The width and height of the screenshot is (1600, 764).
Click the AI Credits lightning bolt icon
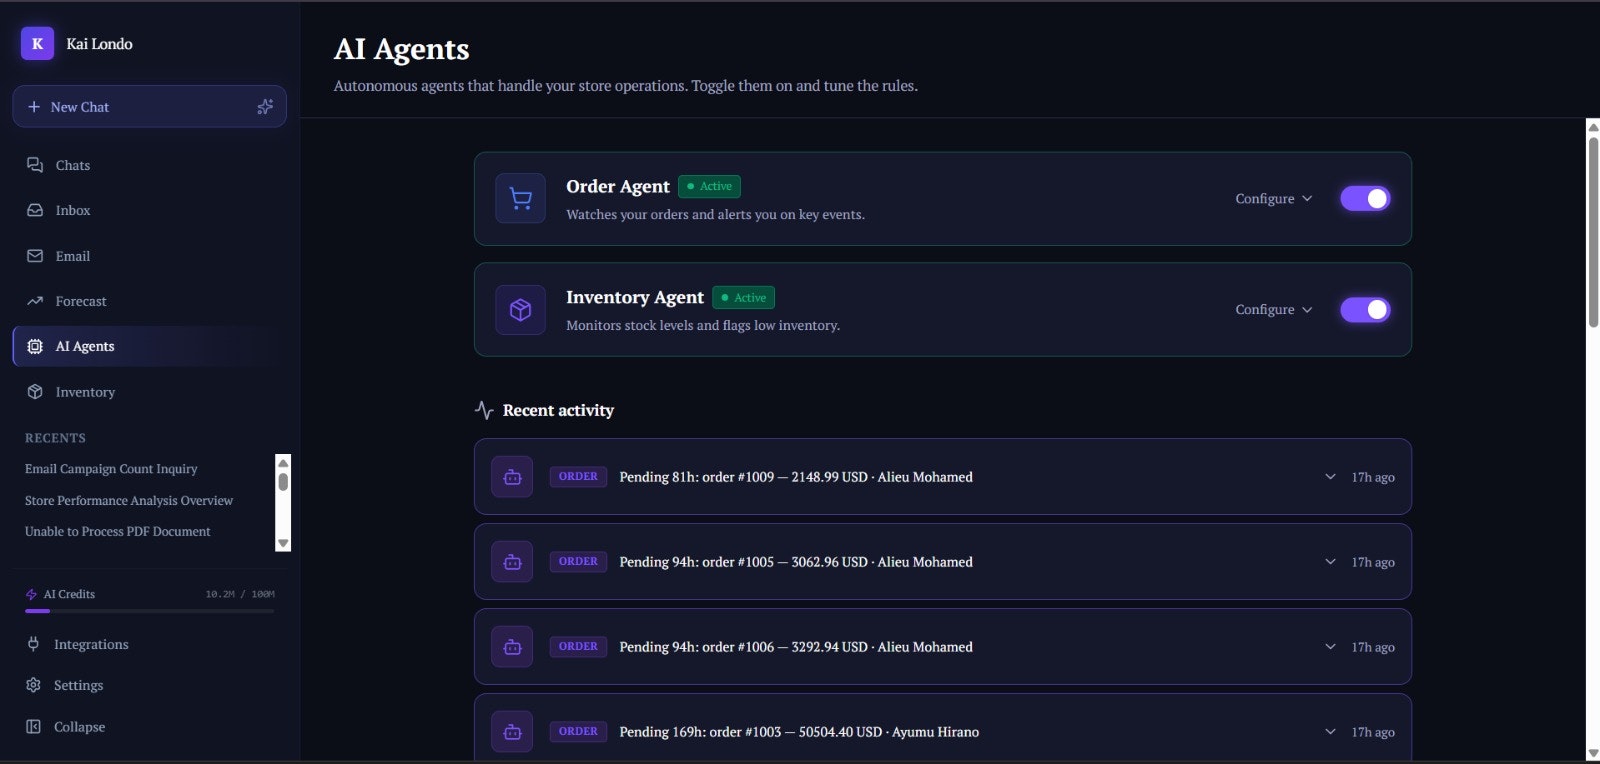31,594
